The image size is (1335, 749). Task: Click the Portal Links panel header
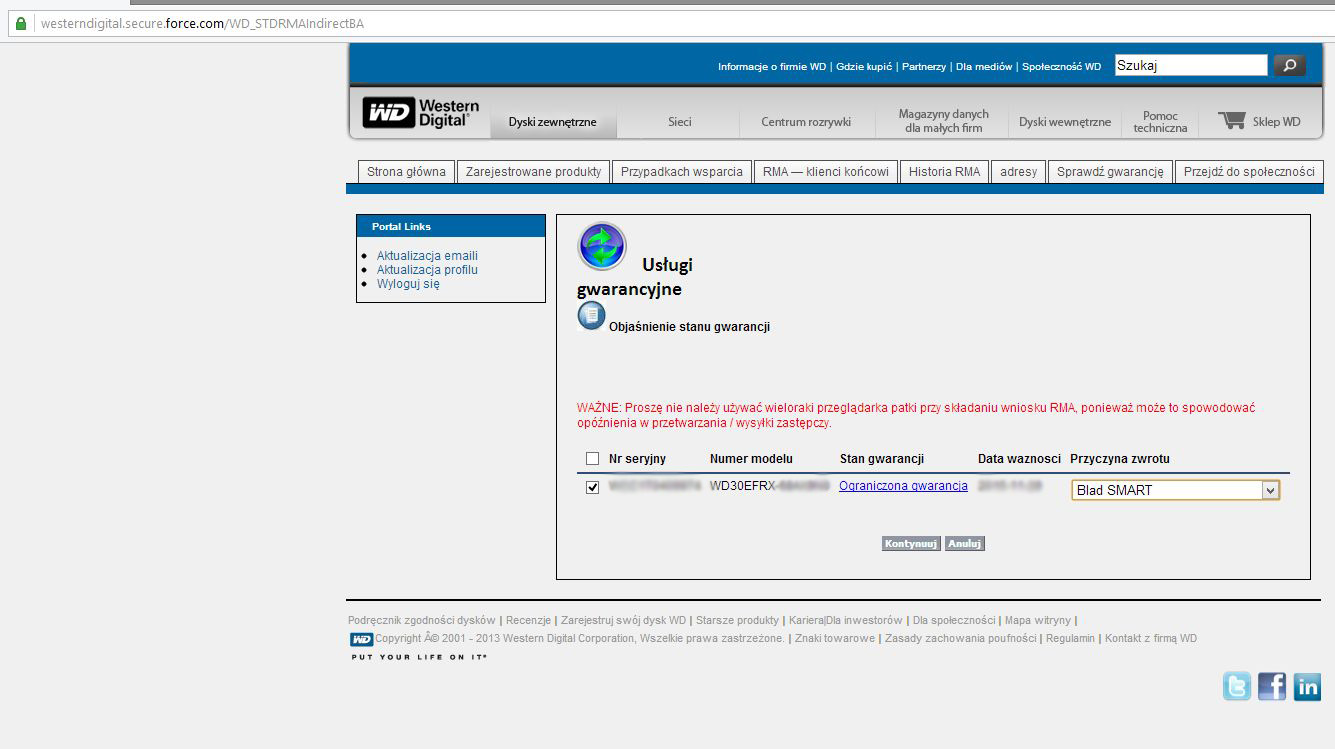pyautogui.click(x=451, y=227)
